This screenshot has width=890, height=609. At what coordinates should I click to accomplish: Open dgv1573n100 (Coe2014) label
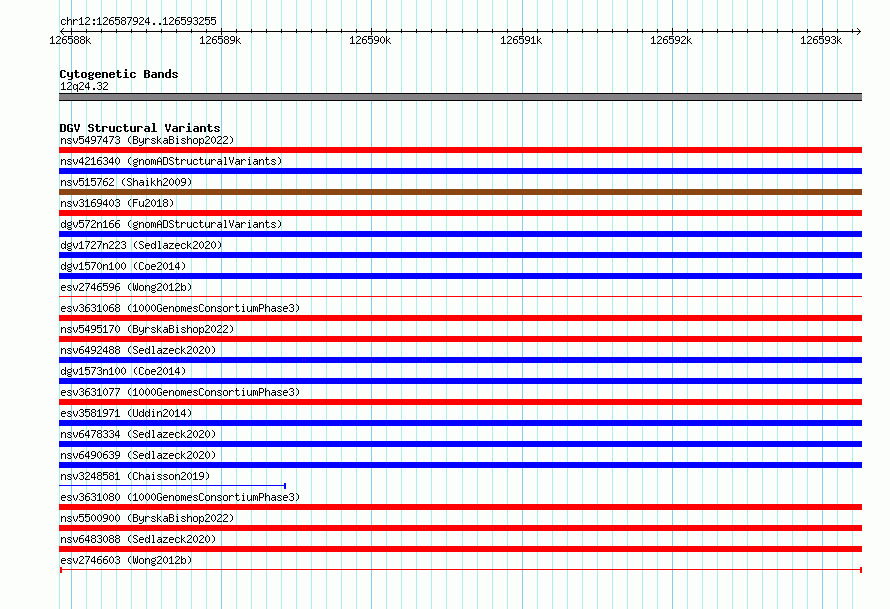(123, 371)
